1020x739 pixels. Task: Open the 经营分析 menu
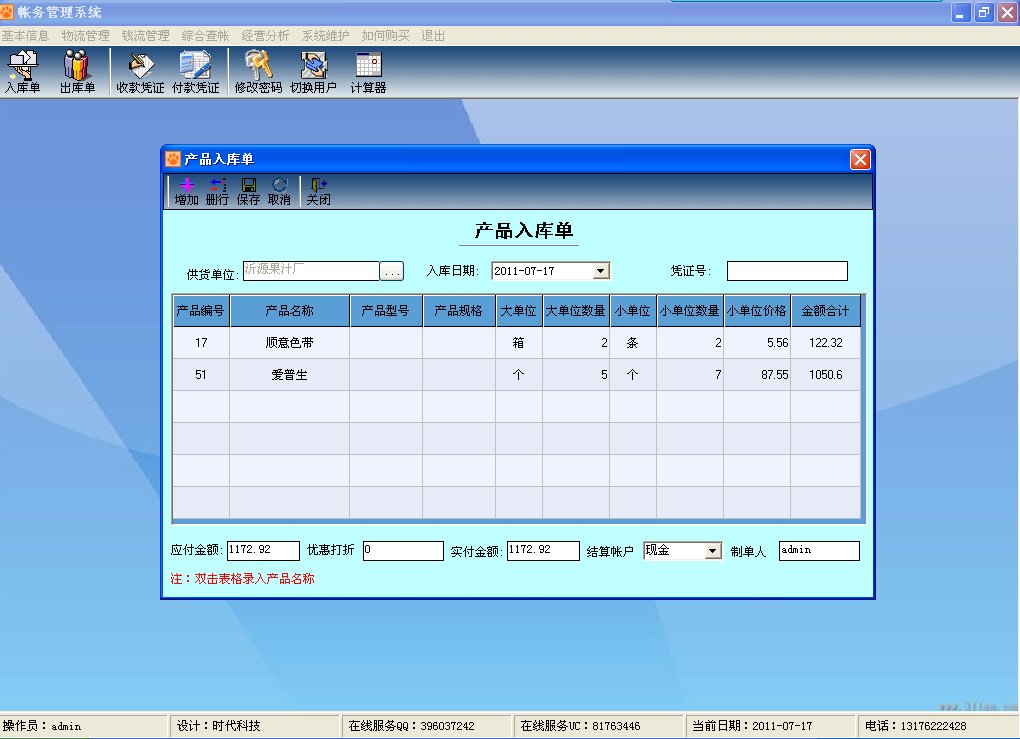(265, 36)
